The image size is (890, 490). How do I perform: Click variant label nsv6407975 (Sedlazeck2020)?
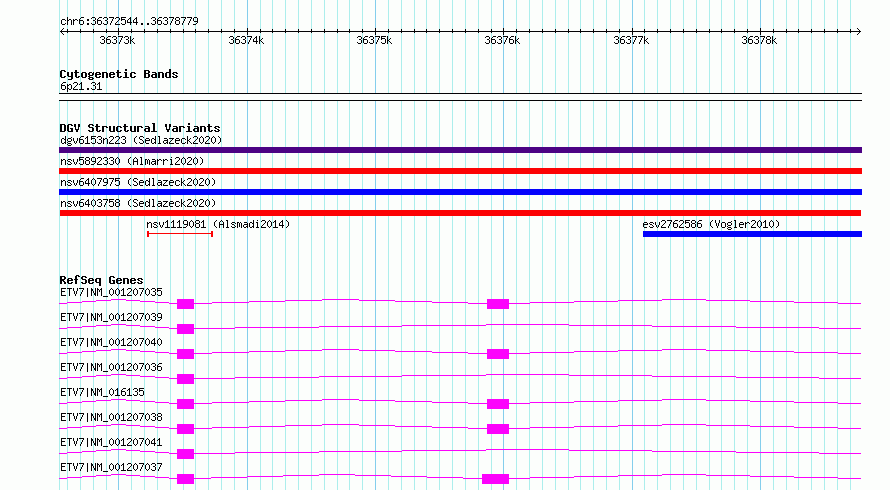138,182
